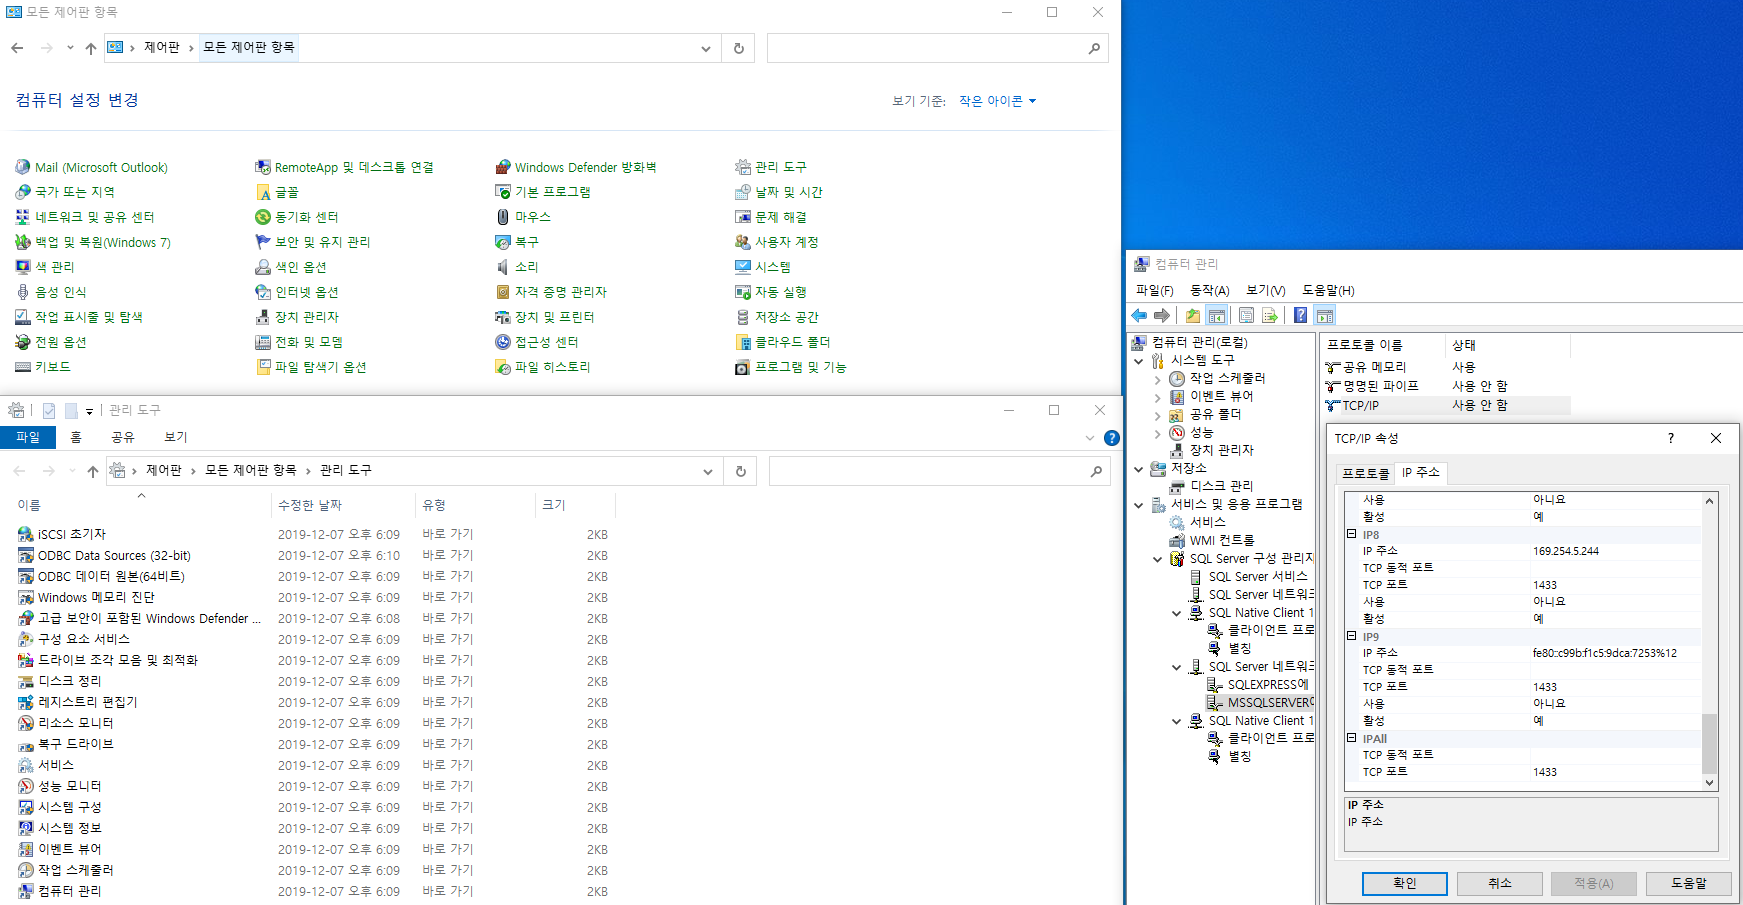Collapse the IP8 section
This screenshot has height=905, width=1743.
click(1352, 534)
